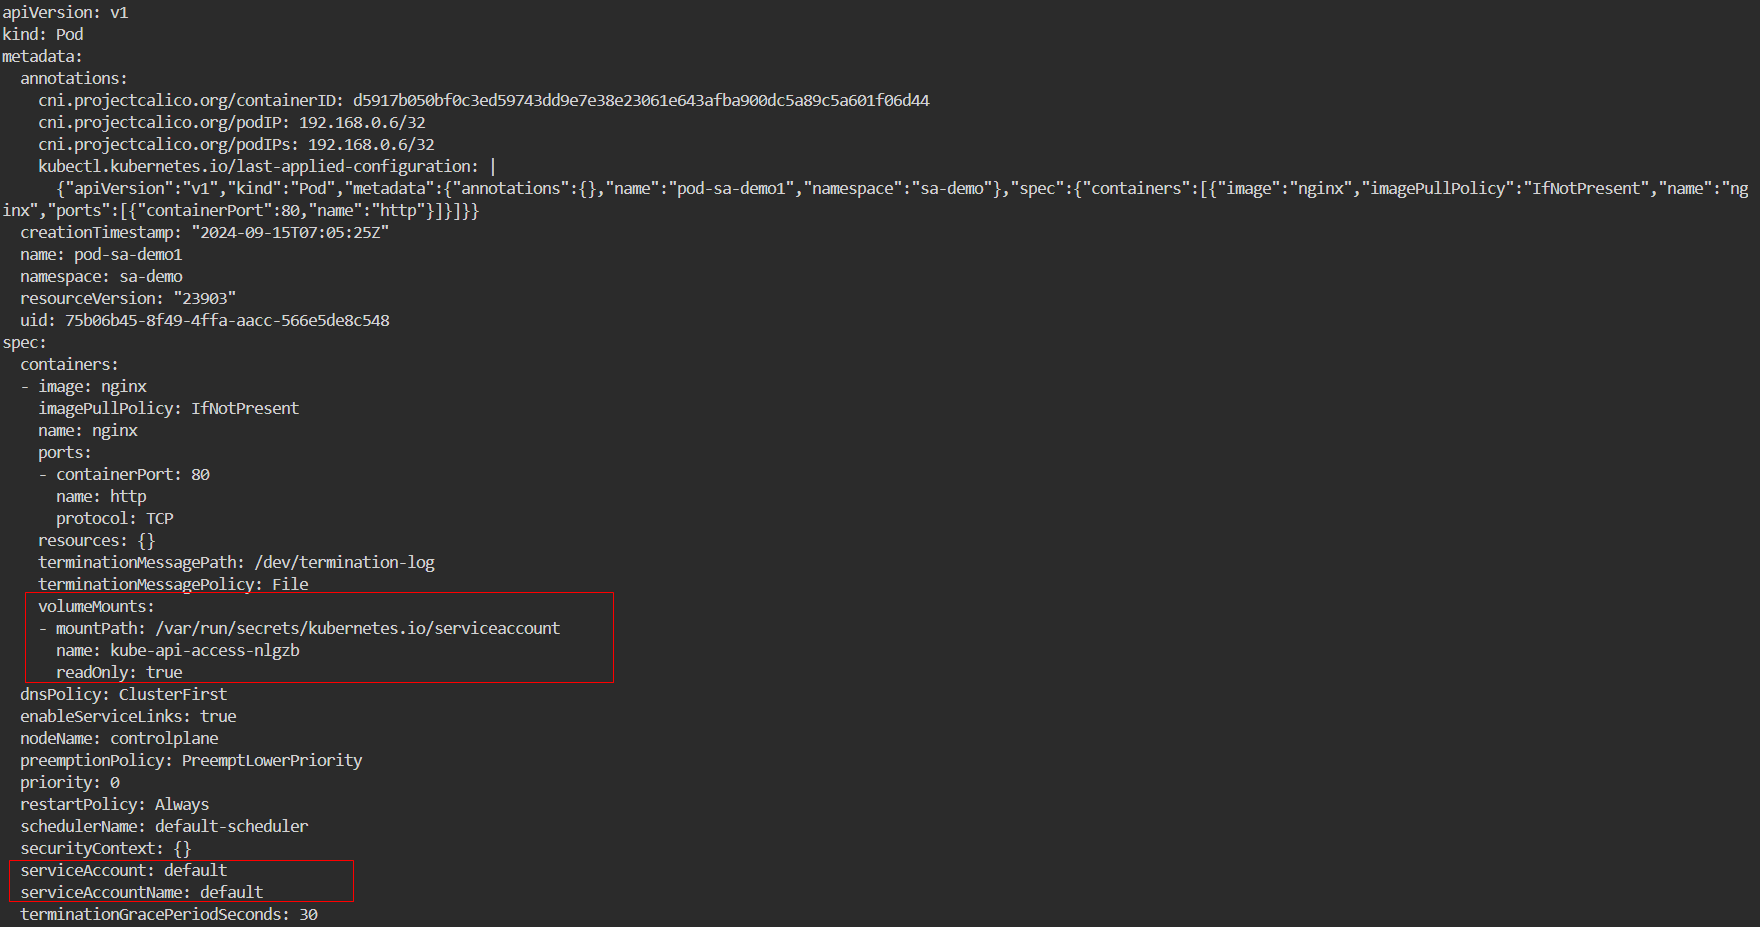Click the 'name: nginx' line
The height and width of the screenshot is (927, 1760).
click(x=88, y=431)
